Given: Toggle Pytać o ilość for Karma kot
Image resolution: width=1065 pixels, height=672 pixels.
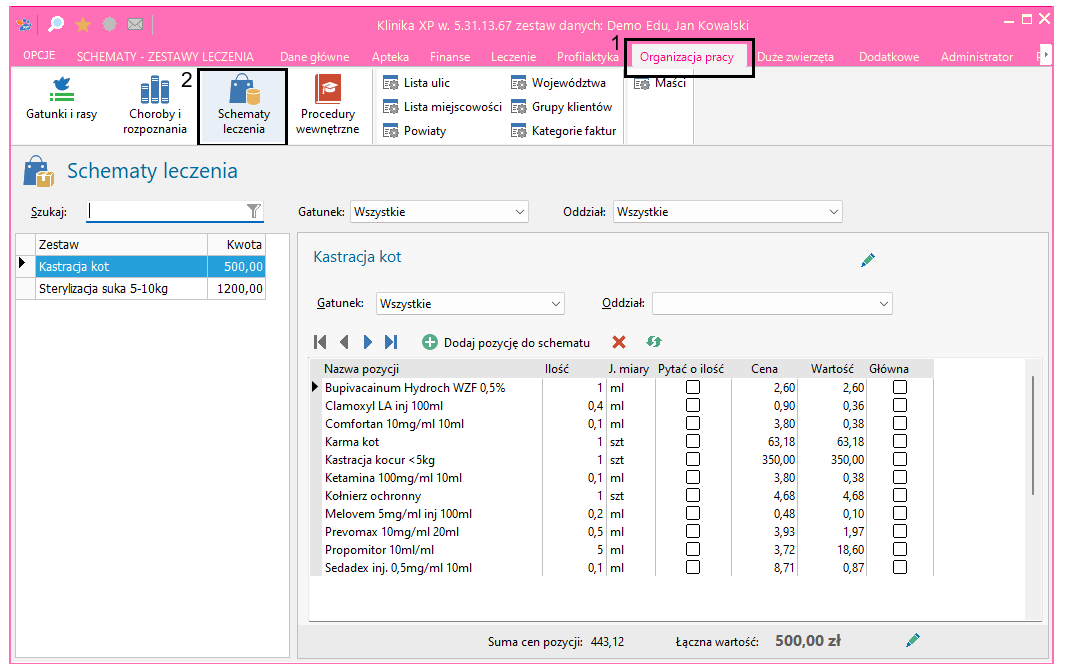Looking at the screenshot, I should (693, 442).
